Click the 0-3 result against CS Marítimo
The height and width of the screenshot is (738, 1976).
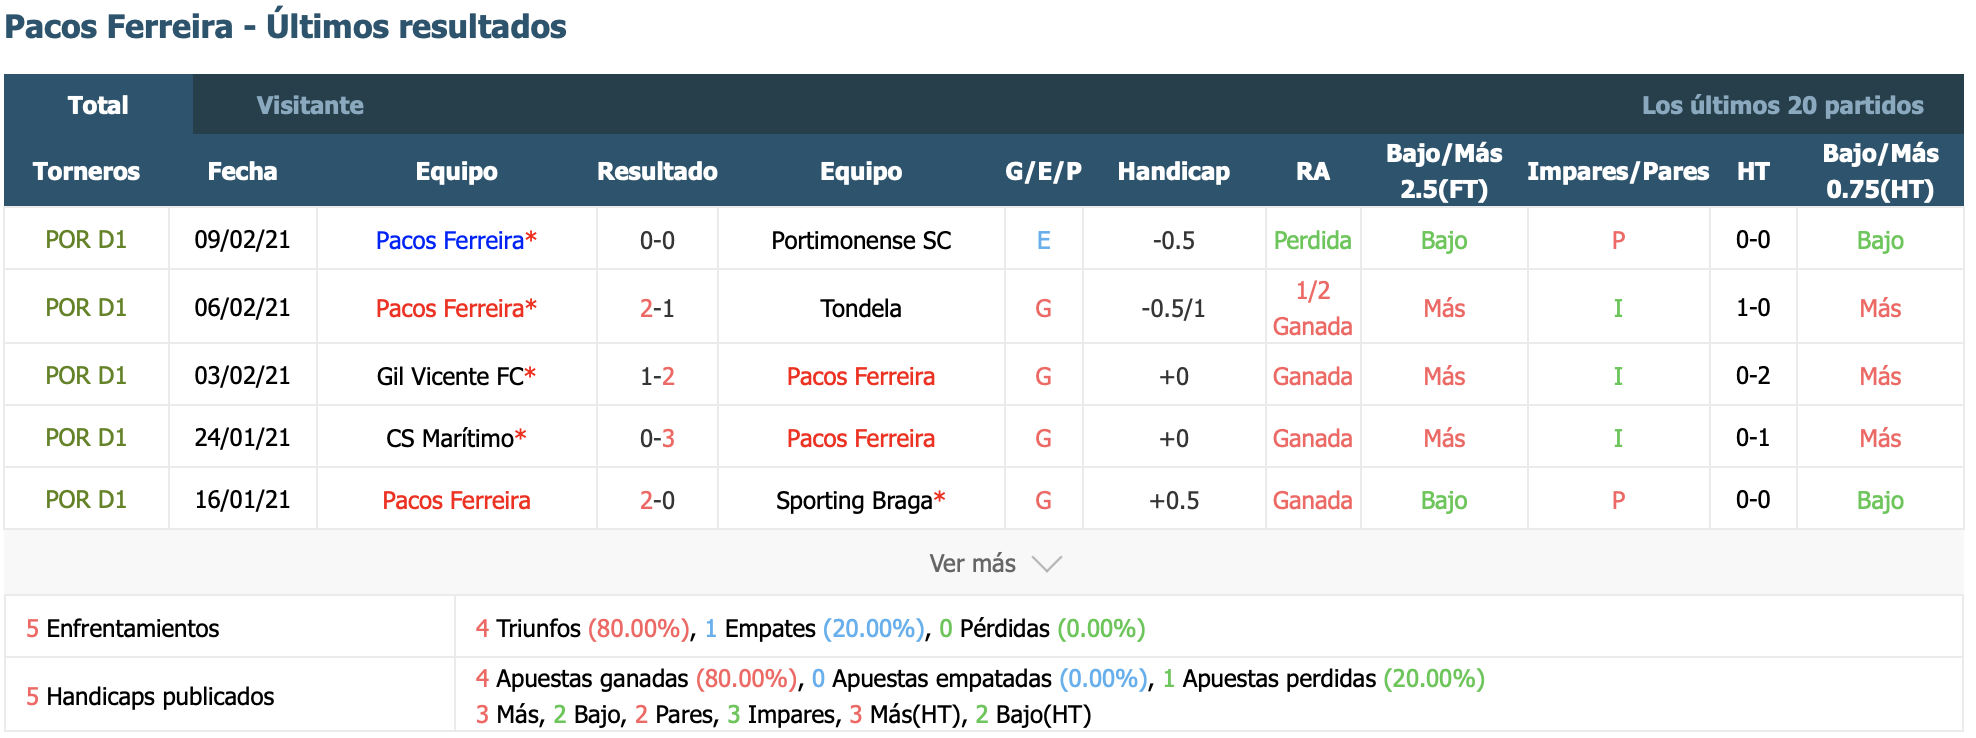pos(657,438)
